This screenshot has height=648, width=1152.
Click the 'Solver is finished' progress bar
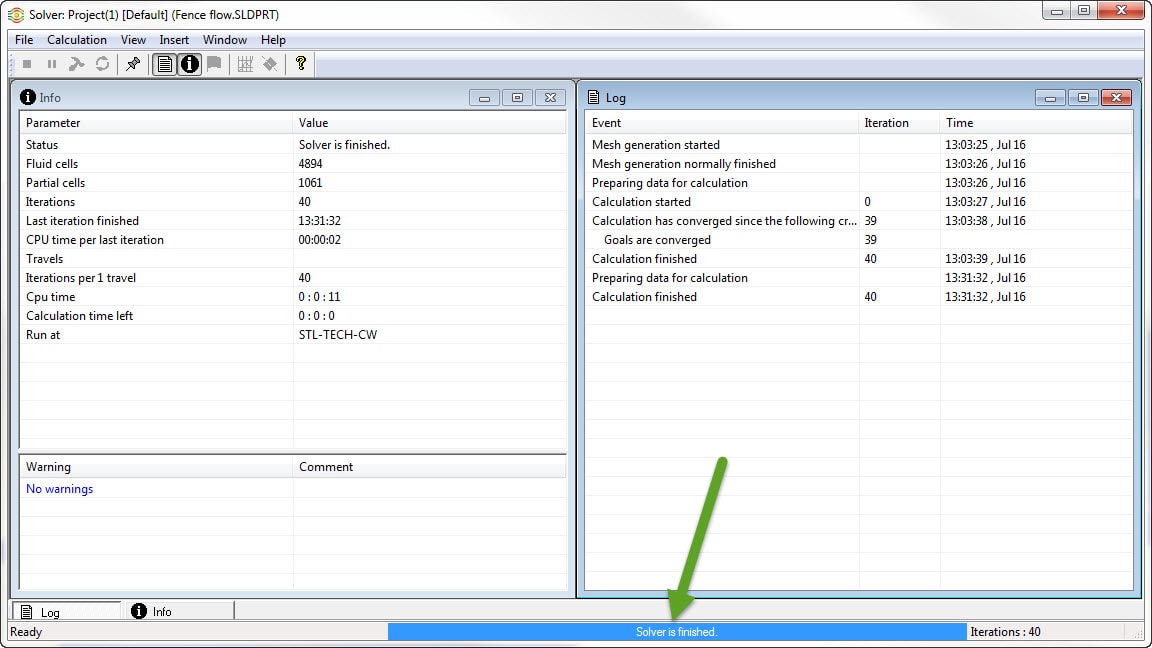[677, 632]
